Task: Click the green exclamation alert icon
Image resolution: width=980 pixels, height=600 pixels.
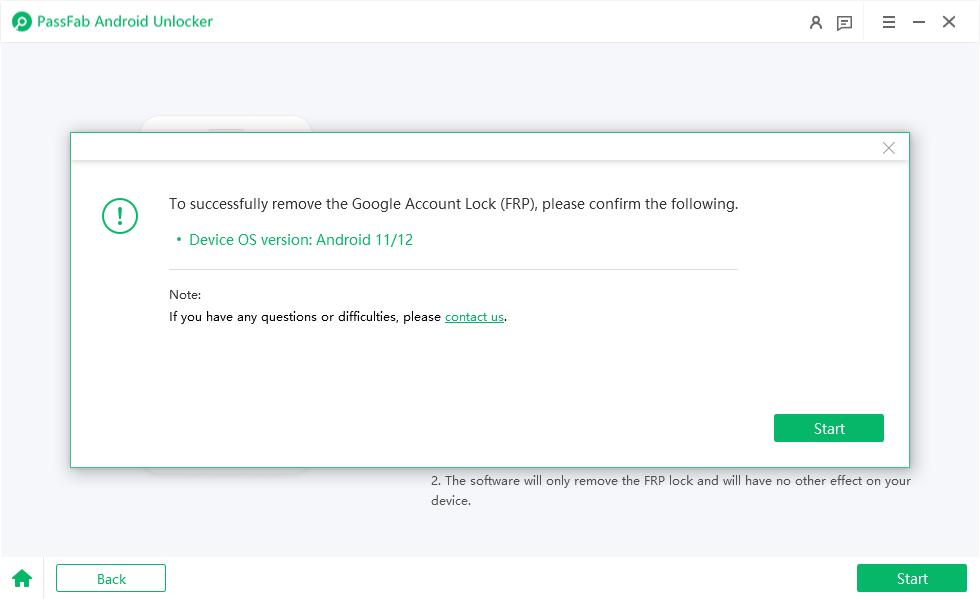Action: click(x=120, y=216)
